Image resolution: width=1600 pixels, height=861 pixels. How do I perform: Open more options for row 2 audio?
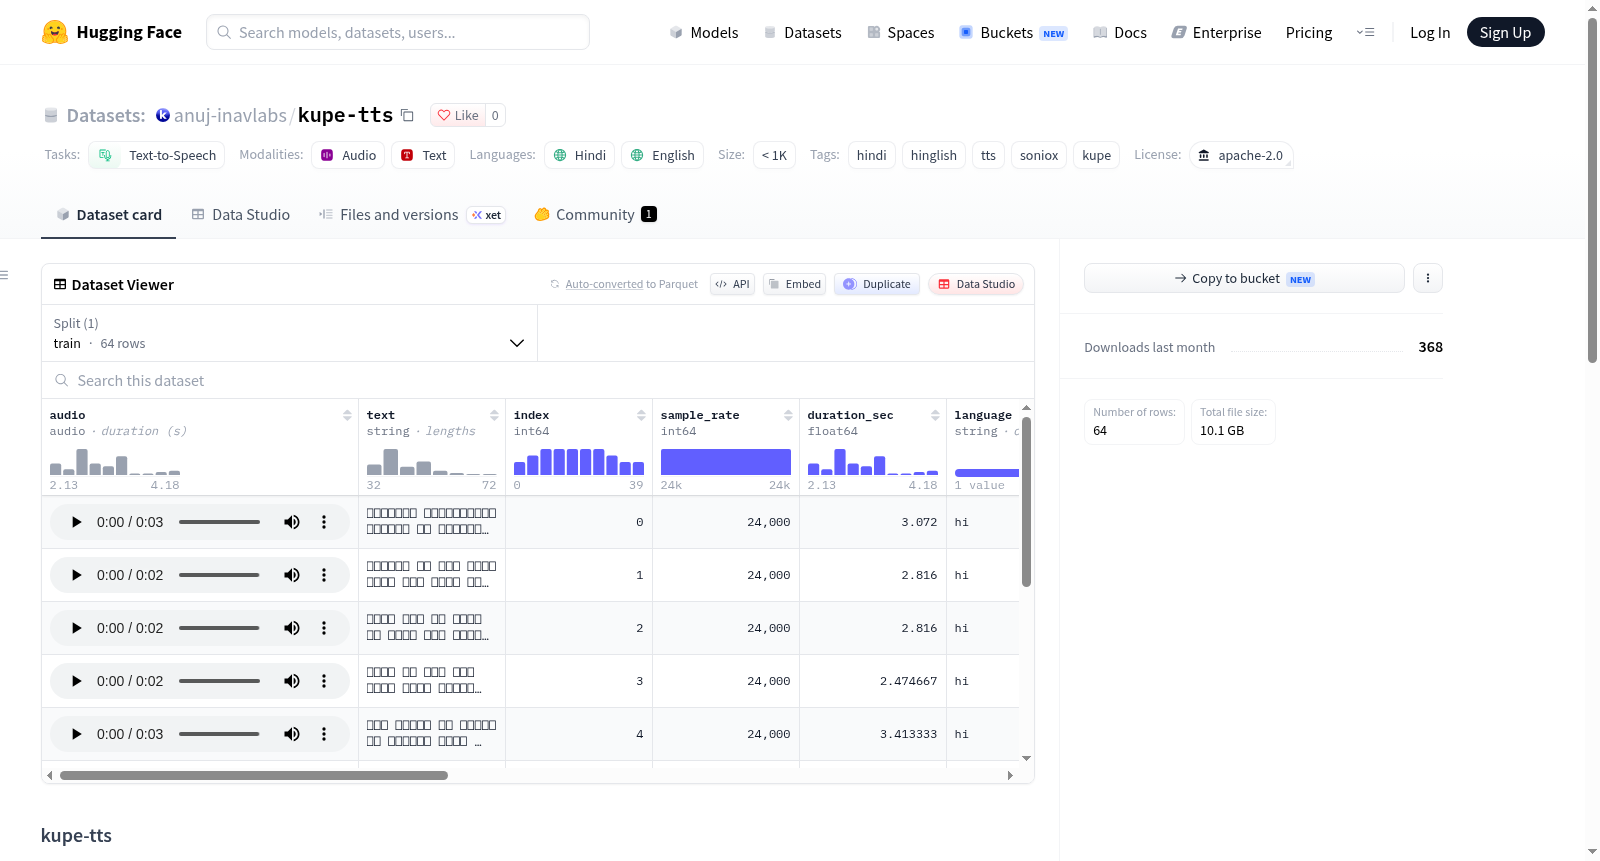(324, 628)
